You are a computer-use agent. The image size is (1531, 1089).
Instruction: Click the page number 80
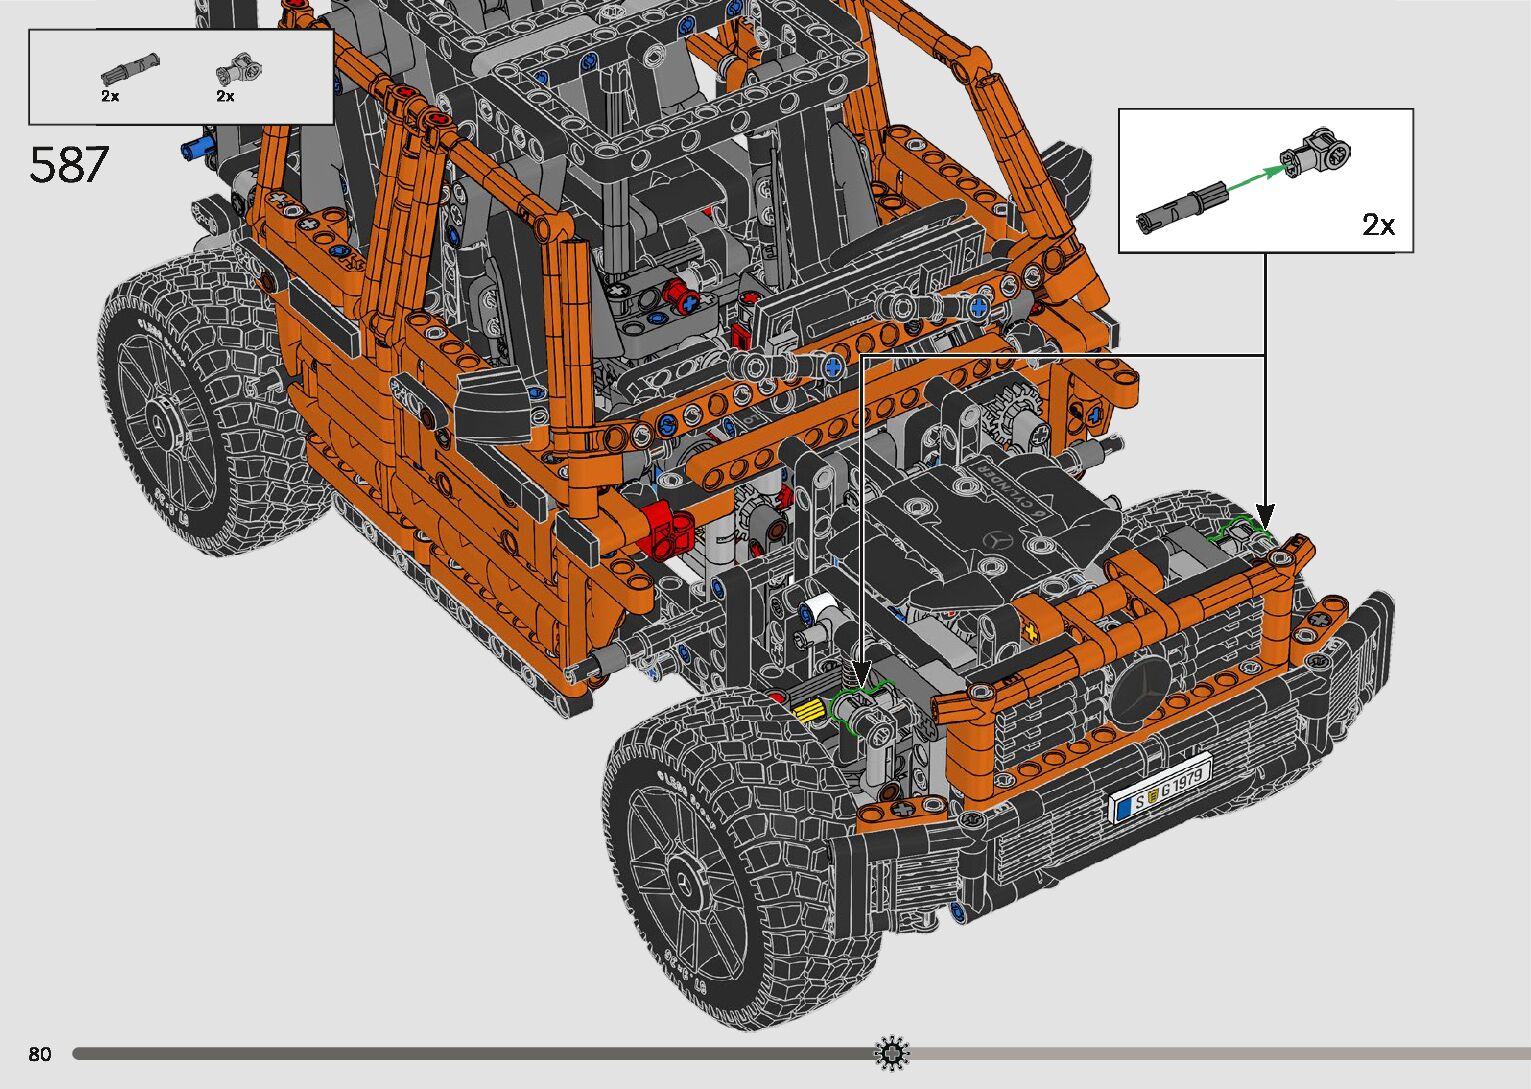[x=40, y=1054]
